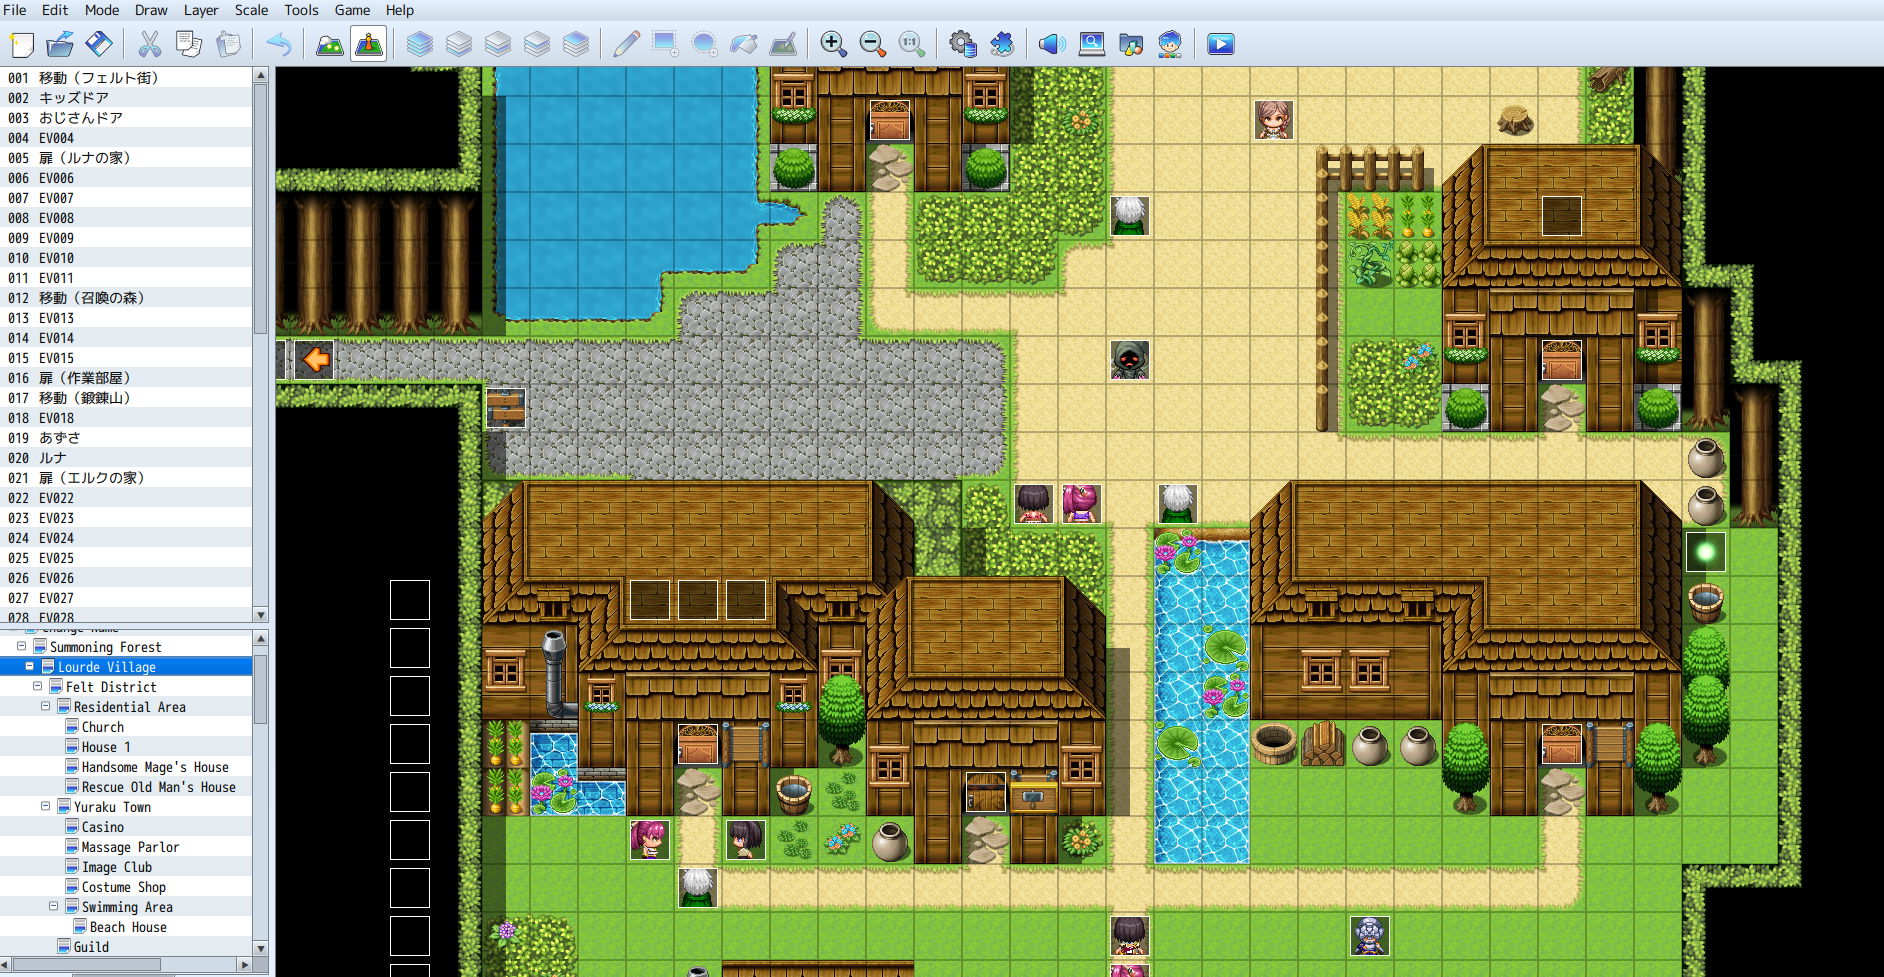Select the Casino map
Screen dimensions: 1884x977
tap(103, 827)
